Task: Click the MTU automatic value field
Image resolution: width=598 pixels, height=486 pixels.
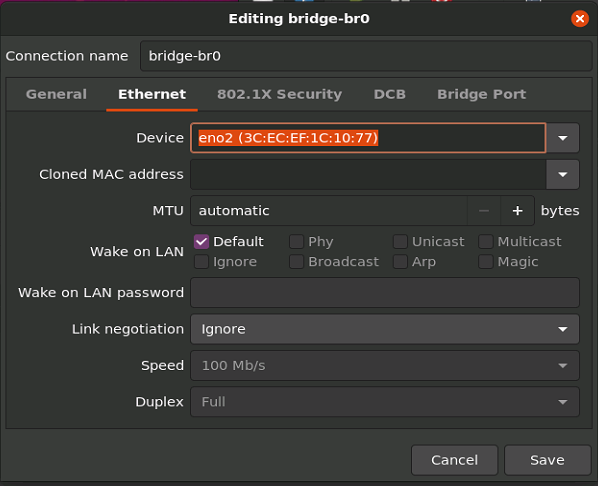Action: 329,211
